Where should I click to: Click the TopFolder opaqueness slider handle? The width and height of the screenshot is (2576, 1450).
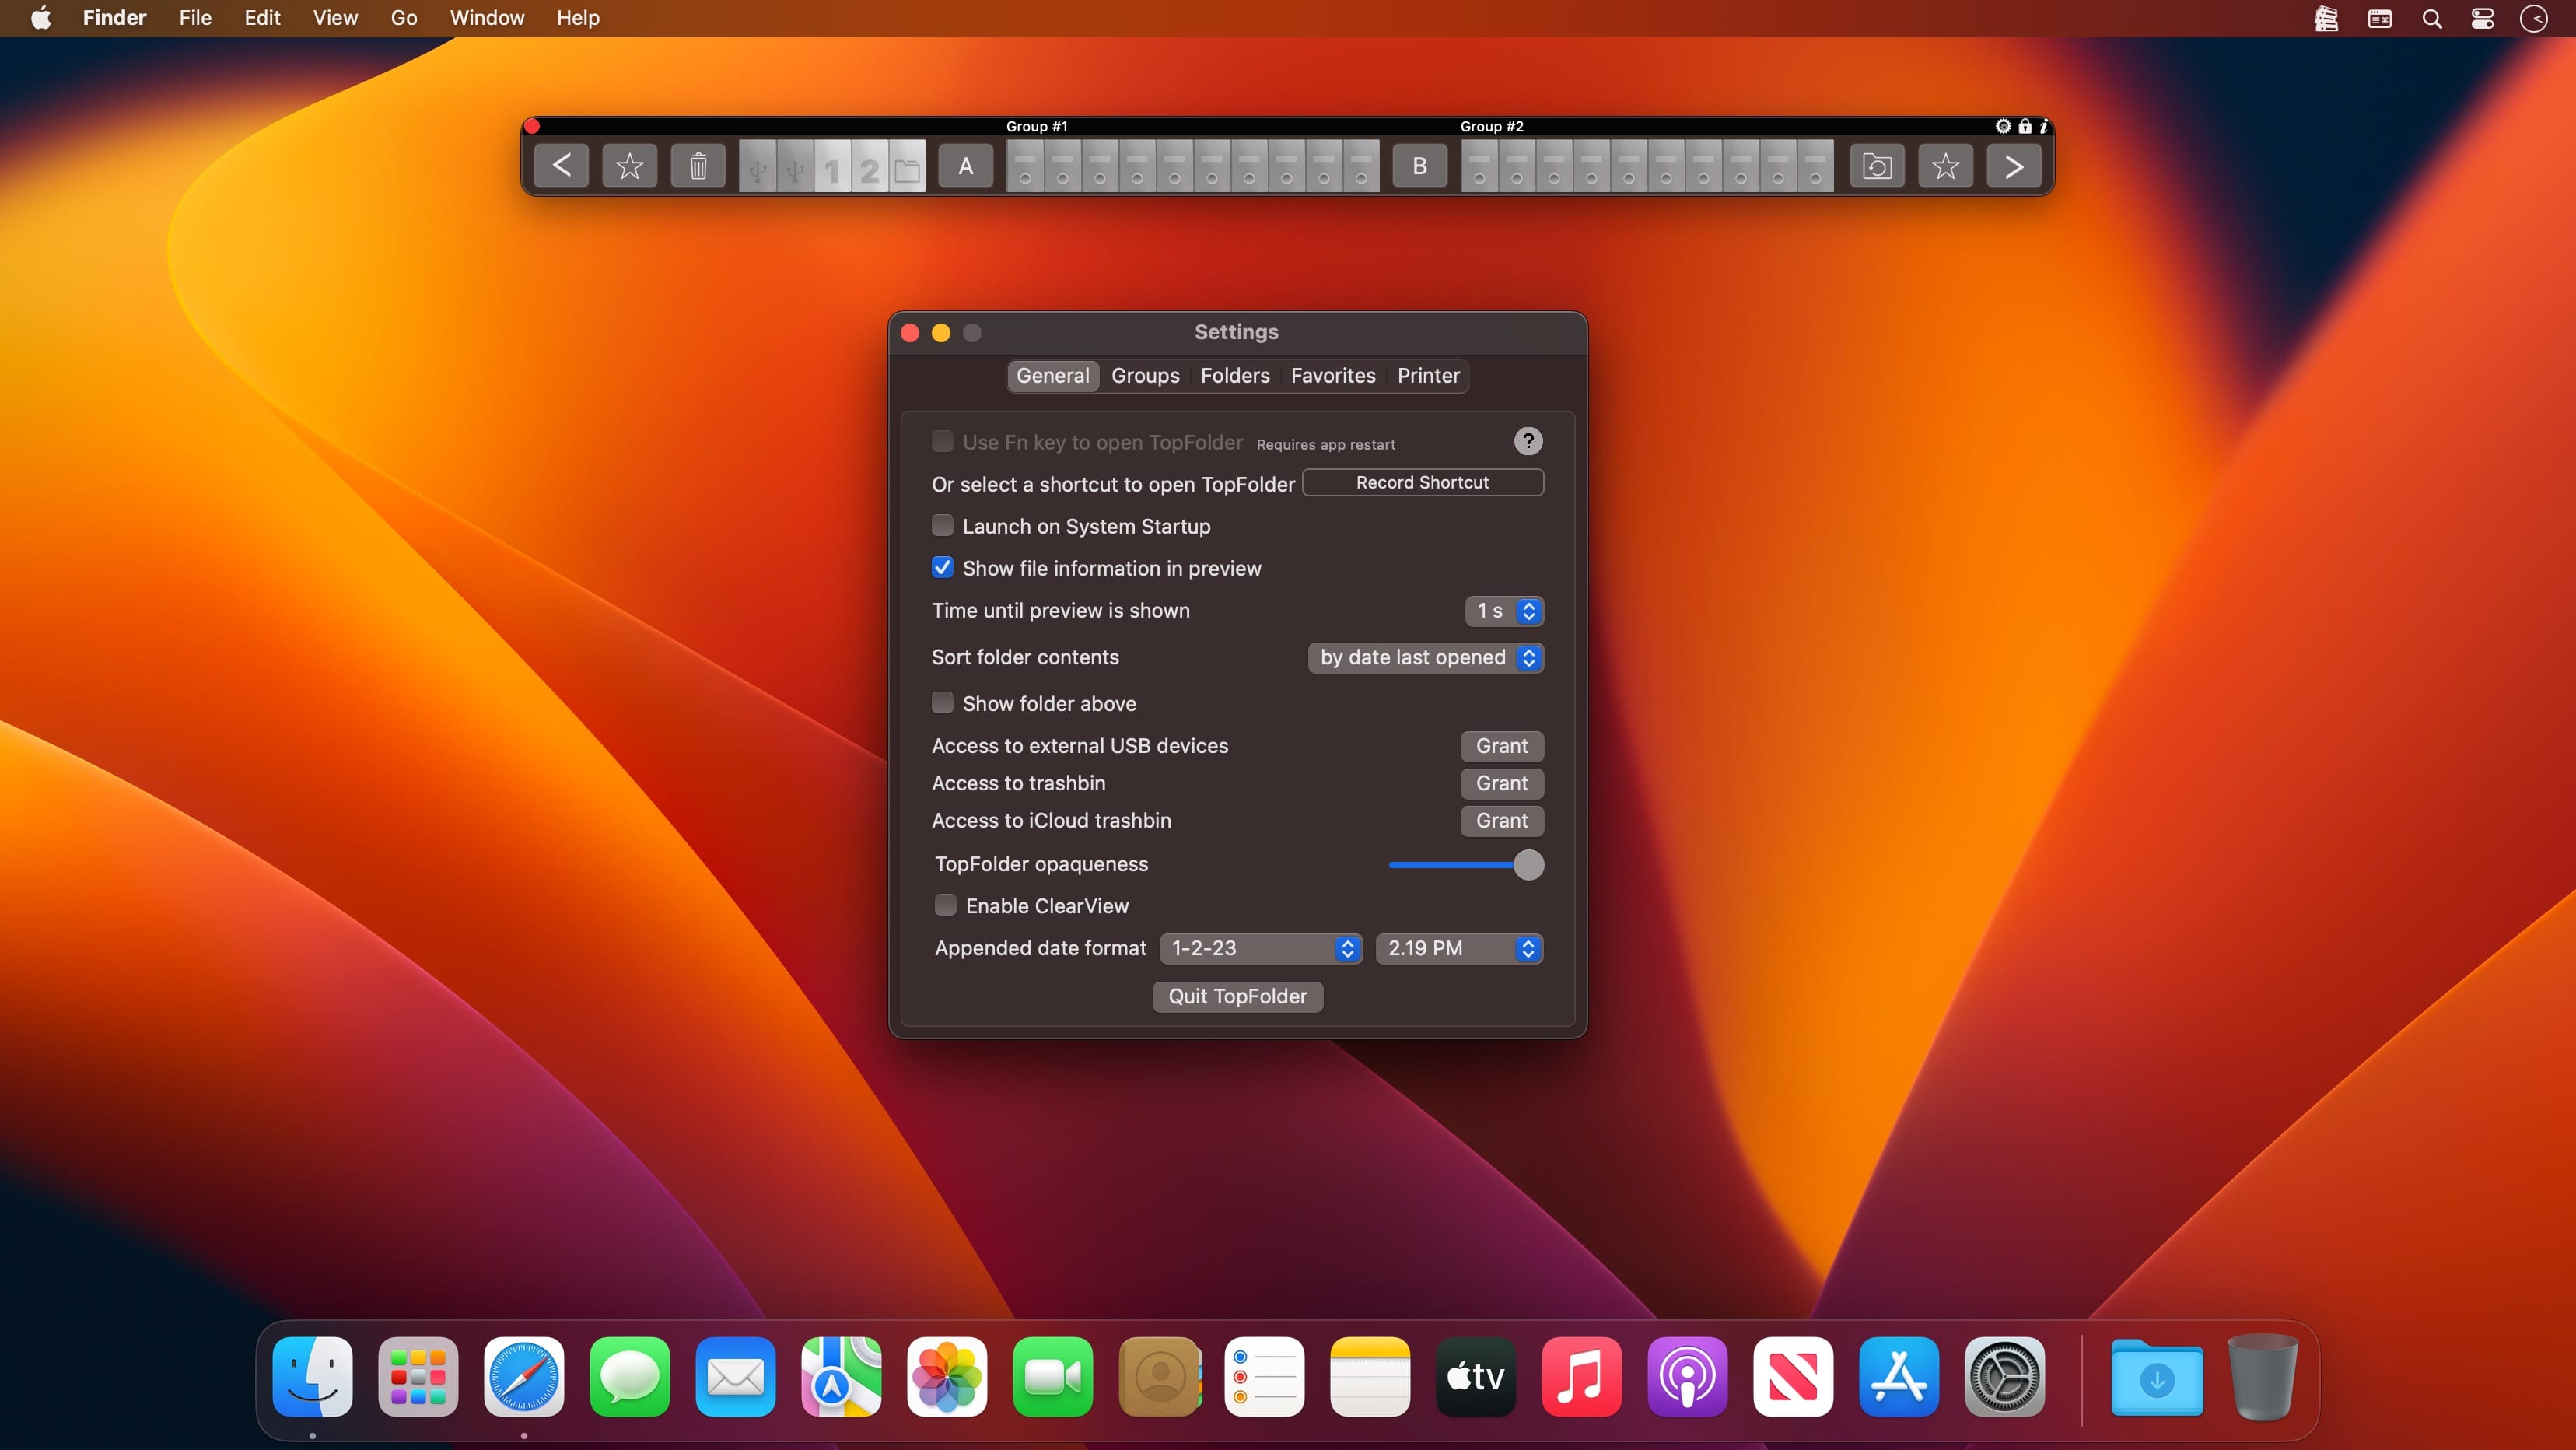coord(1528,865)
